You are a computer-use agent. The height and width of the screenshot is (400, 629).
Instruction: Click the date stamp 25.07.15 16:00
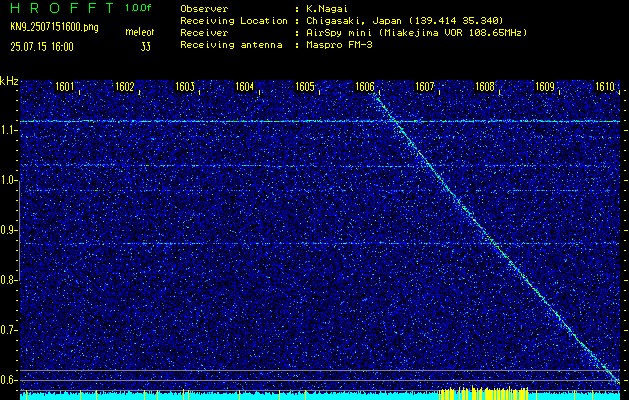point(42,47)
